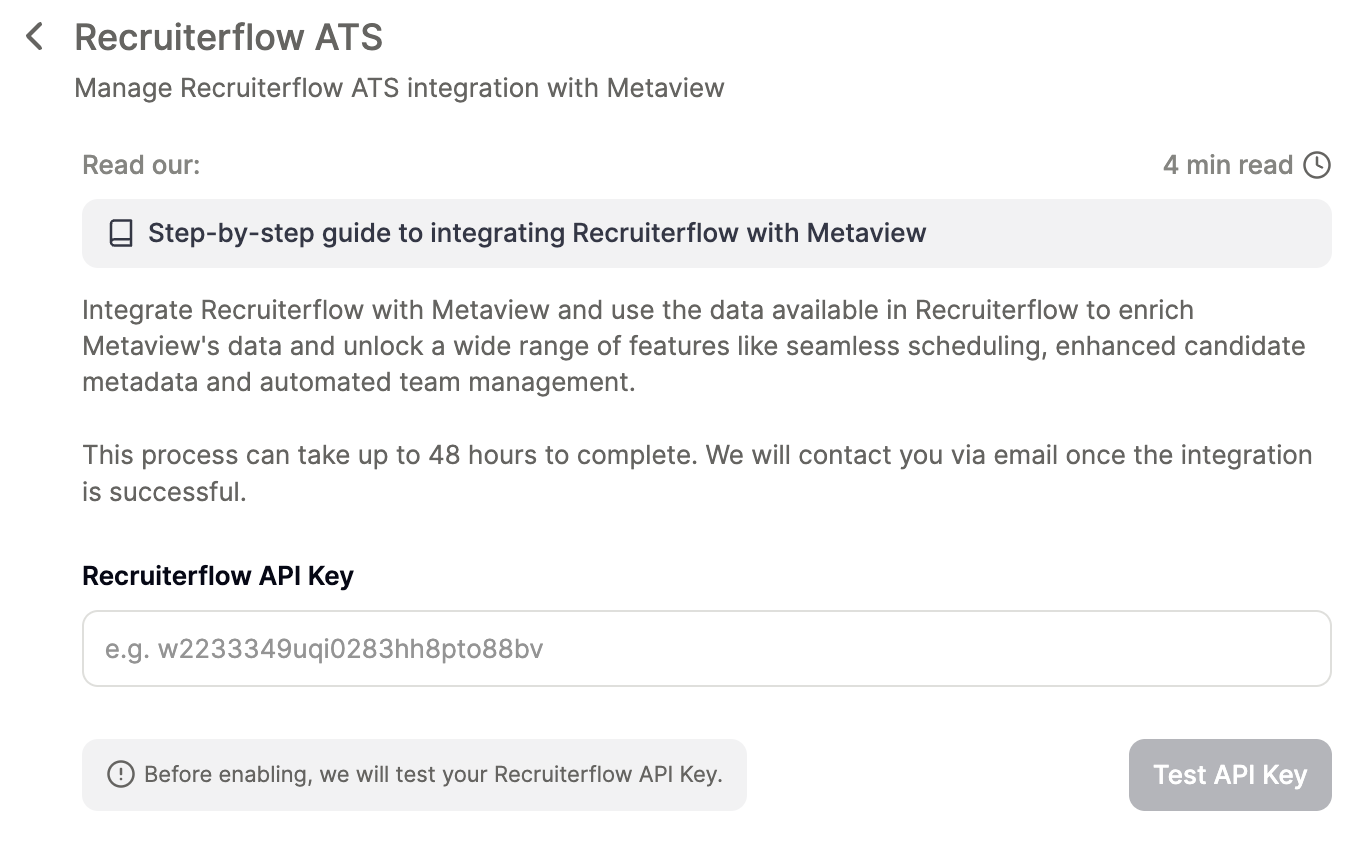Click the Manage Recruiterflow ATS integration subtitle
This screenshot has width=1372, height=846.
click(399, 88)
